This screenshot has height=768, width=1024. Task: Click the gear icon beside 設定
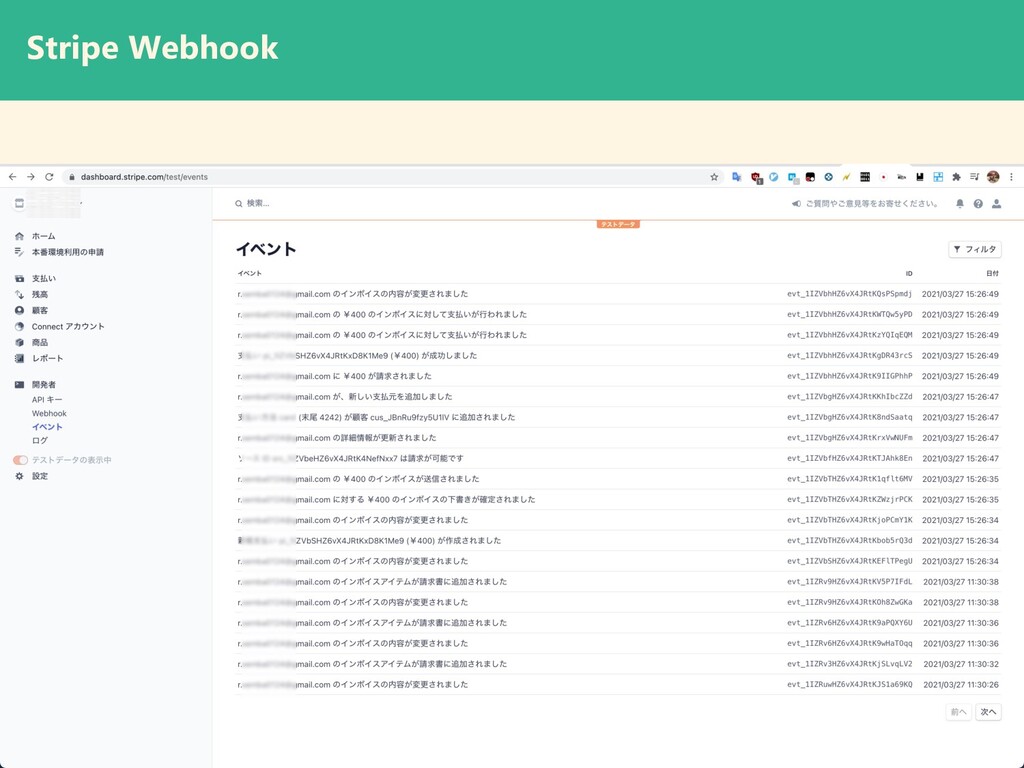coord(19,477)
